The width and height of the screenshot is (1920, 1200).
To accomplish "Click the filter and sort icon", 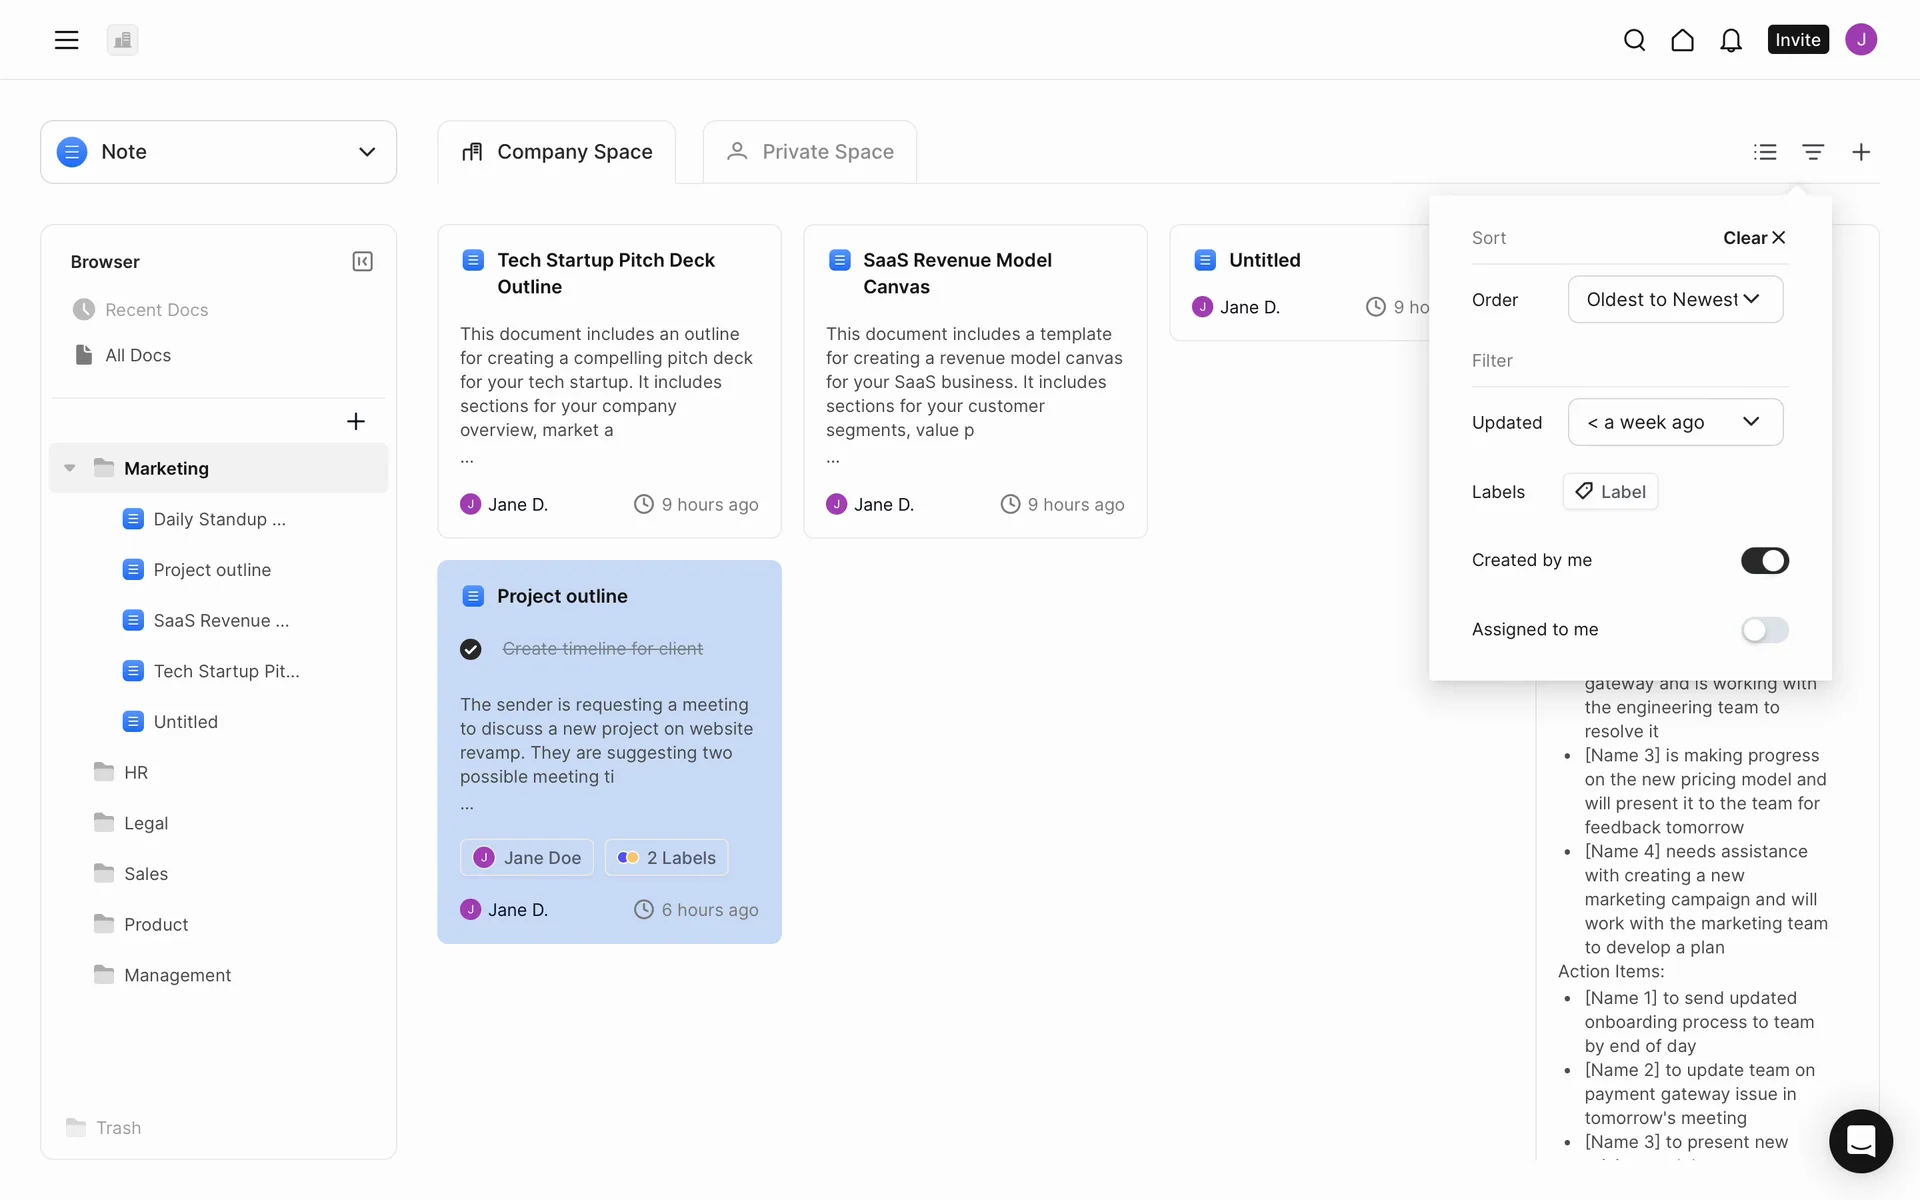I will pyautogui.click(x=1813, y=152).
